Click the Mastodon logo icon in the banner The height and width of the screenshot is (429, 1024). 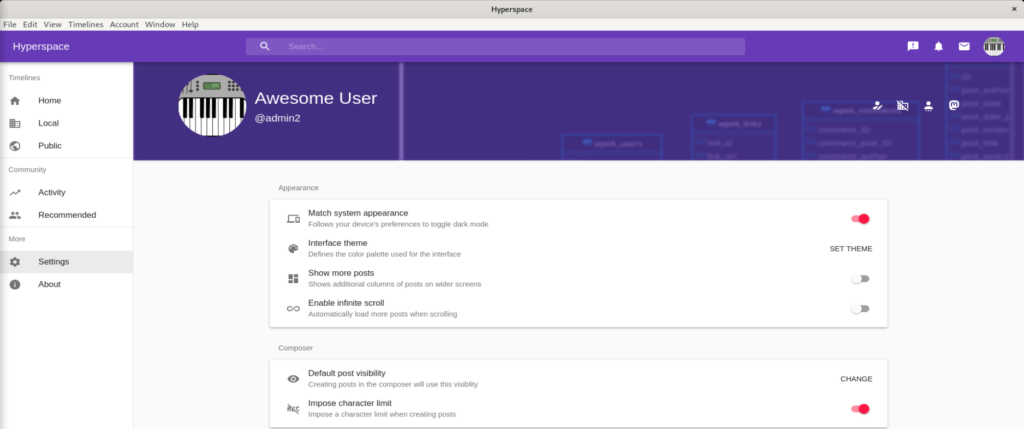pos(954,105)
